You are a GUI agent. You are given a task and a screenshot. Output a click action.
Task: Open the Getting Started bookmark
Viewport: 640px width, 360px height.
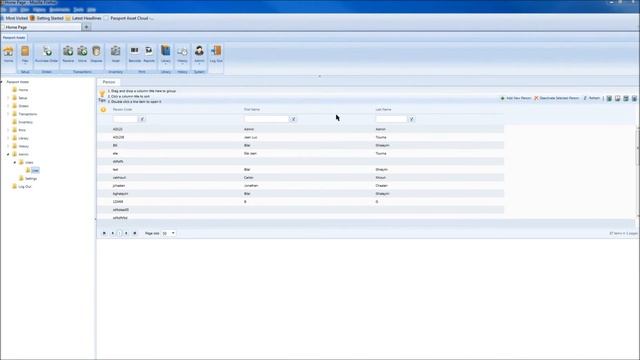[x=47, y=18]
